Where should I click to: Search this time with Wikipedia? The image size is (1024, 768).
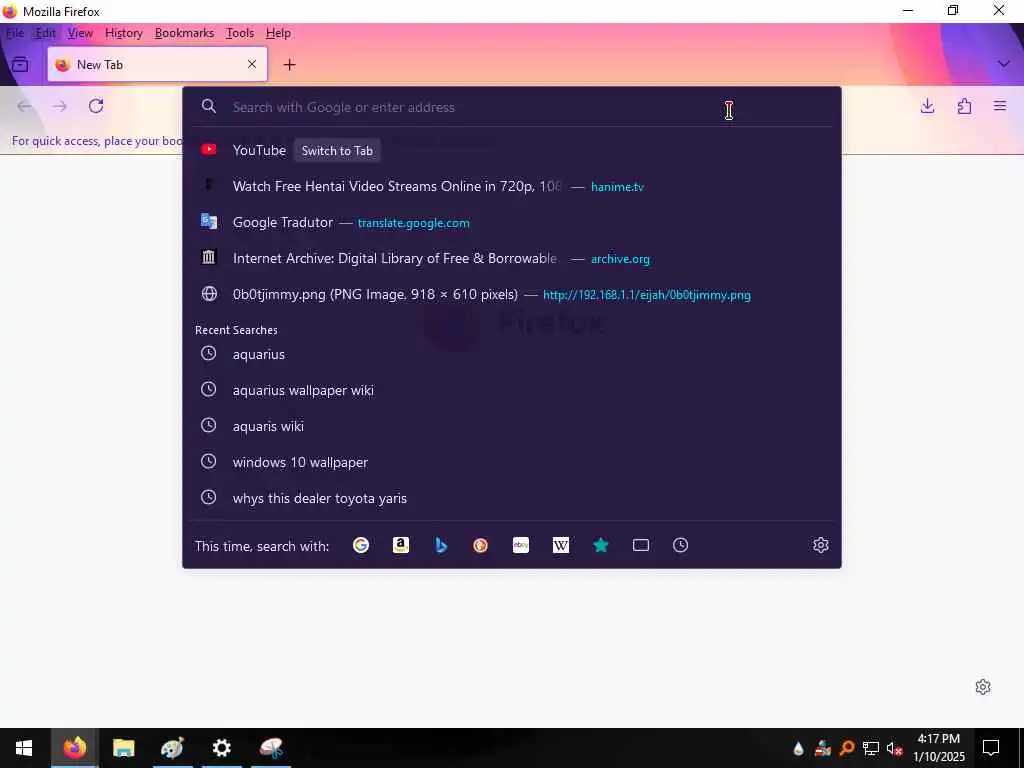click(x=561, y=545)
